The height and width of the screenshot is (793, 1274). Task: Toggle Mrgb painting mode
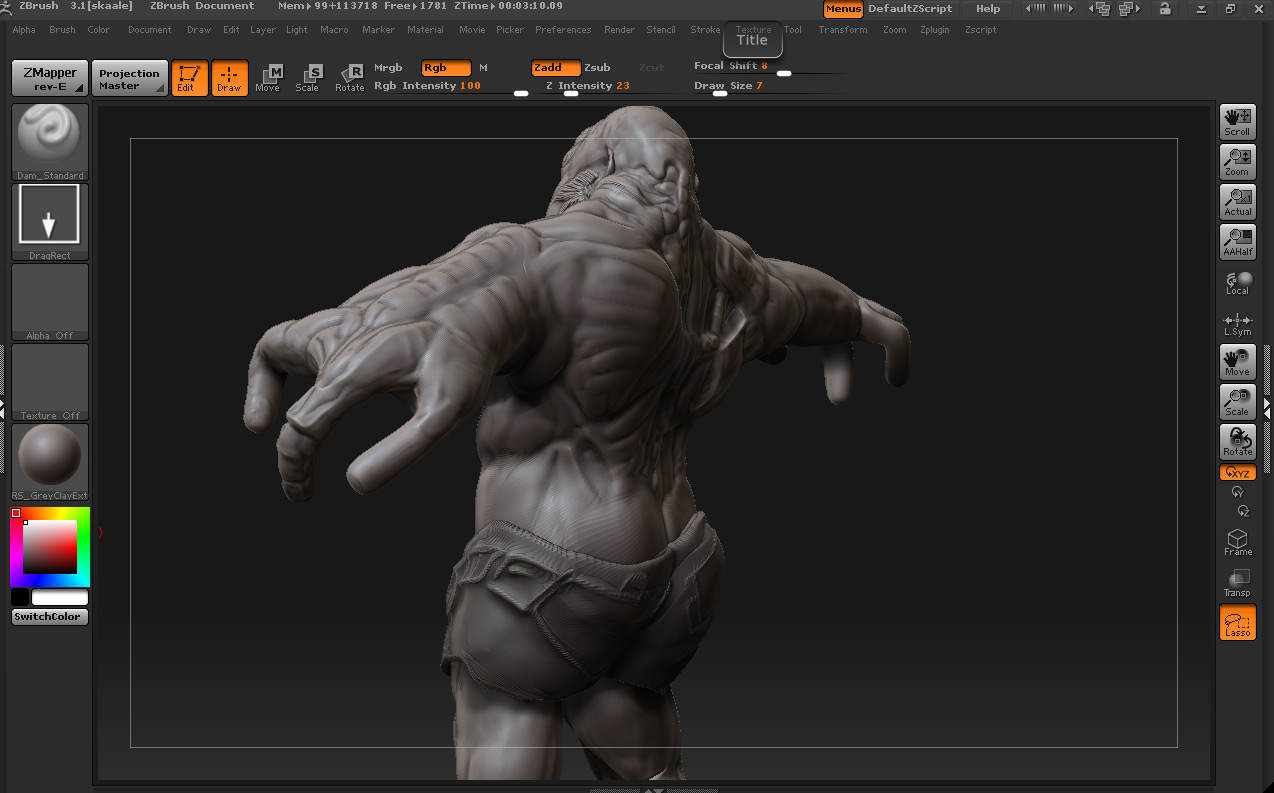(388, 68)
